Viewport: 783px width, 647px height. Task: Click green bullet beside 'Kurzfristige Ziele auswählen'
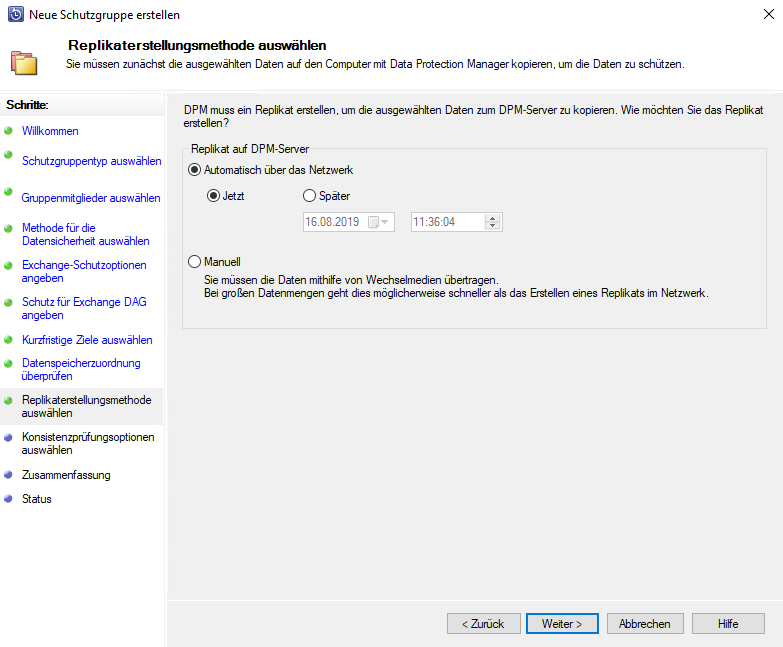(8, 339)
